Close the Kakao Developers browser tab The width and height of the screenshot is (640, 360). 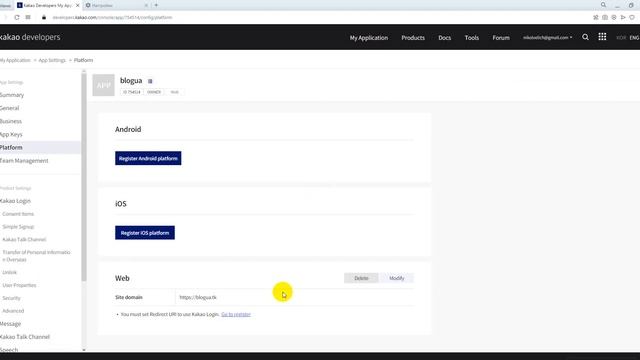click(78, 5)
